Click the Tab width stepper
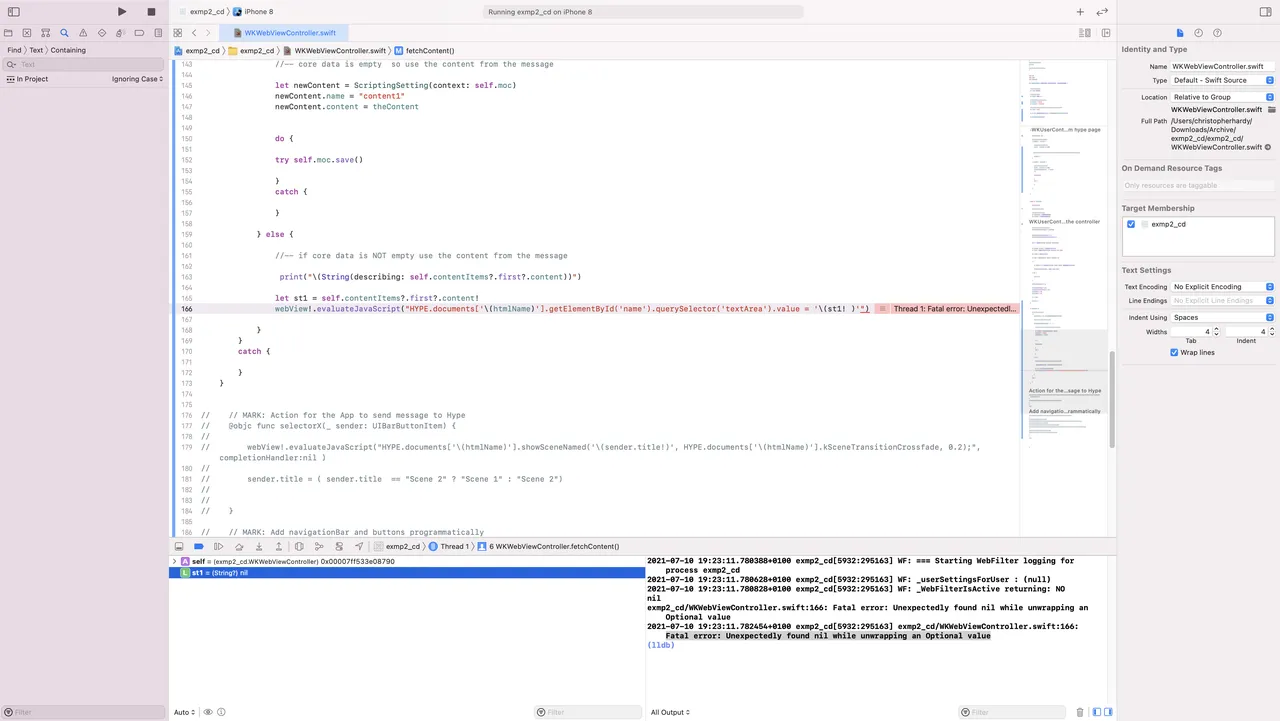 (1218, 331)
